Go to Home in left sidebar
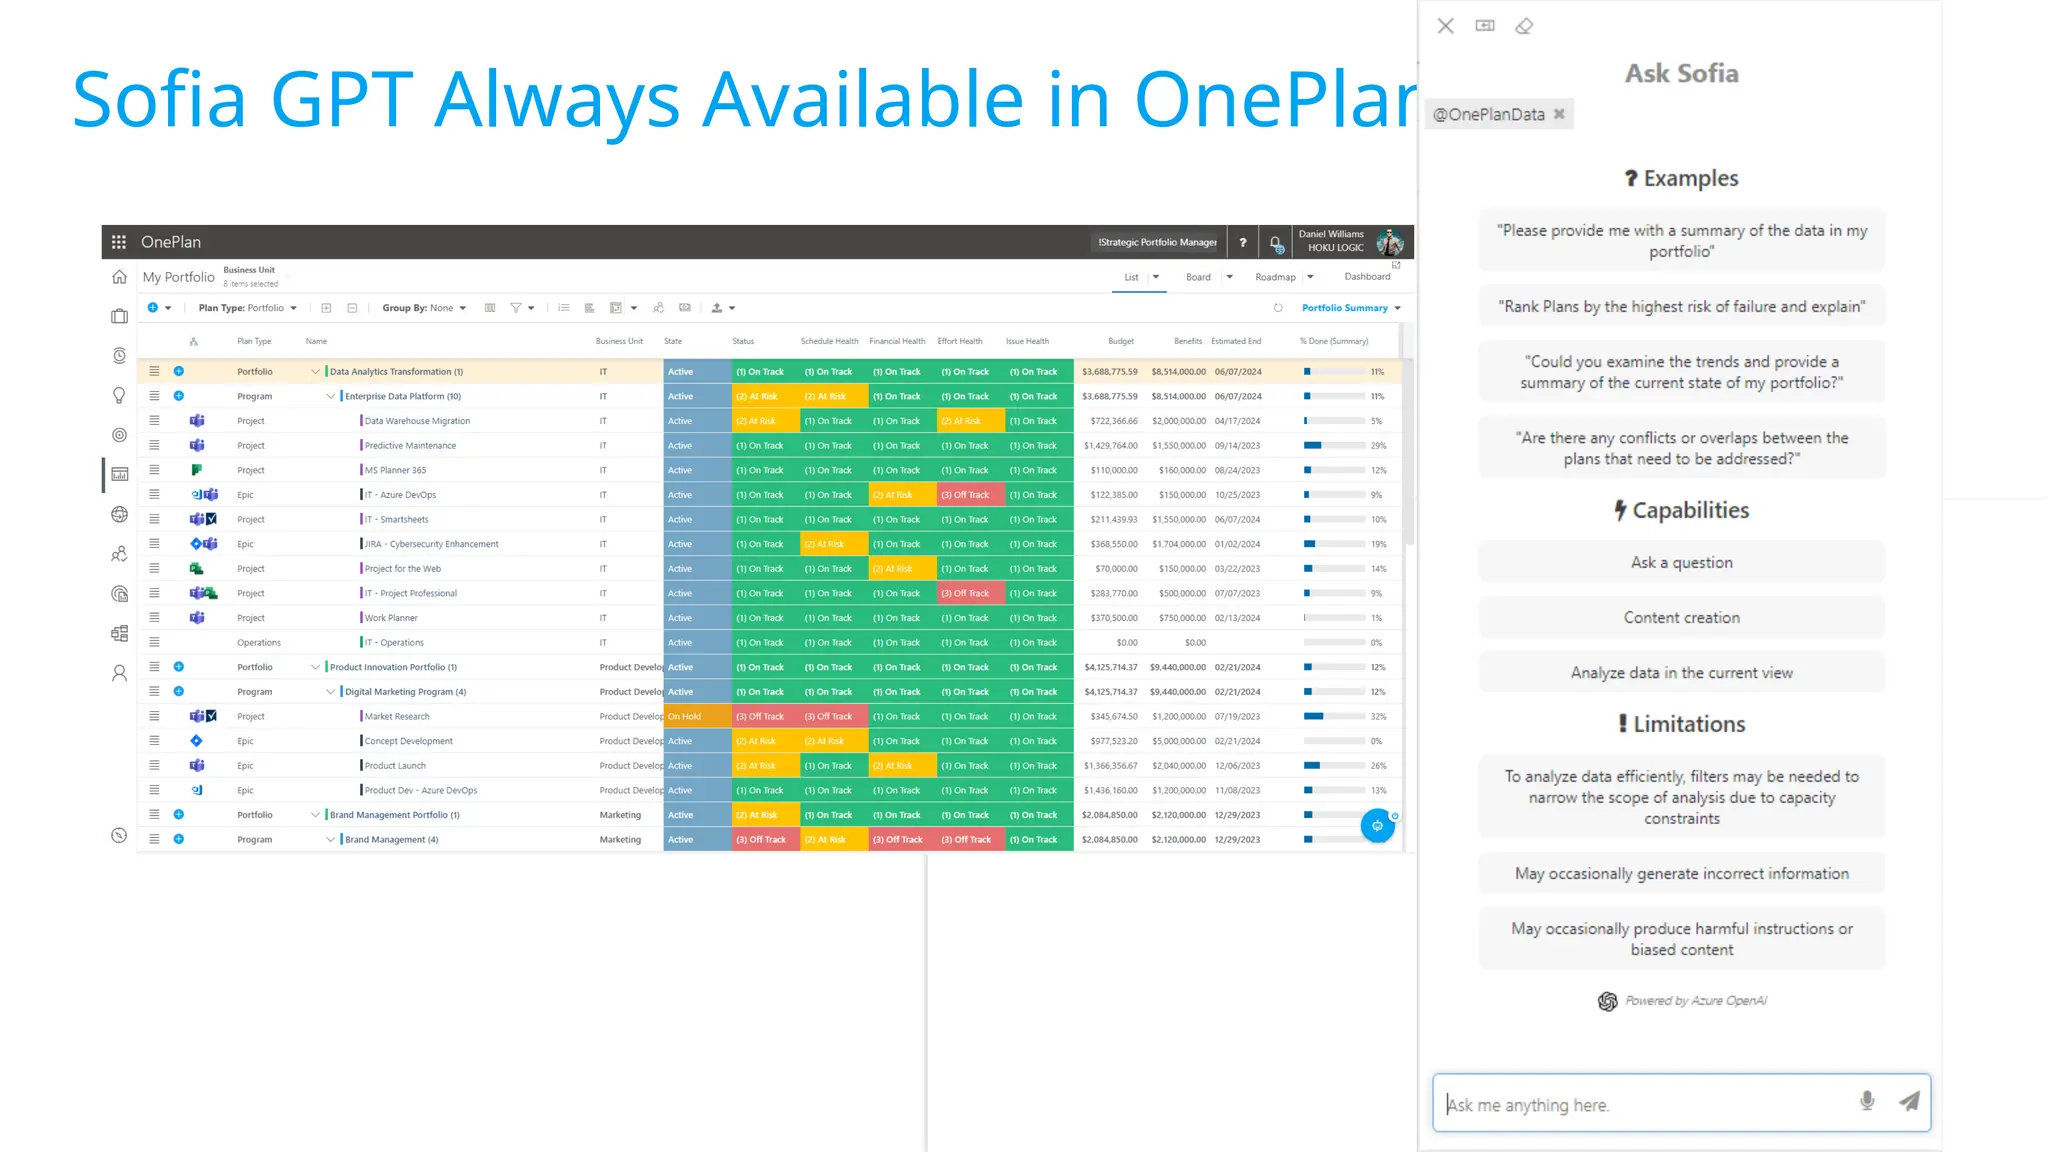Viewport: 2048px width, 1152px height. pyautogui.click(x=119, y=277)
